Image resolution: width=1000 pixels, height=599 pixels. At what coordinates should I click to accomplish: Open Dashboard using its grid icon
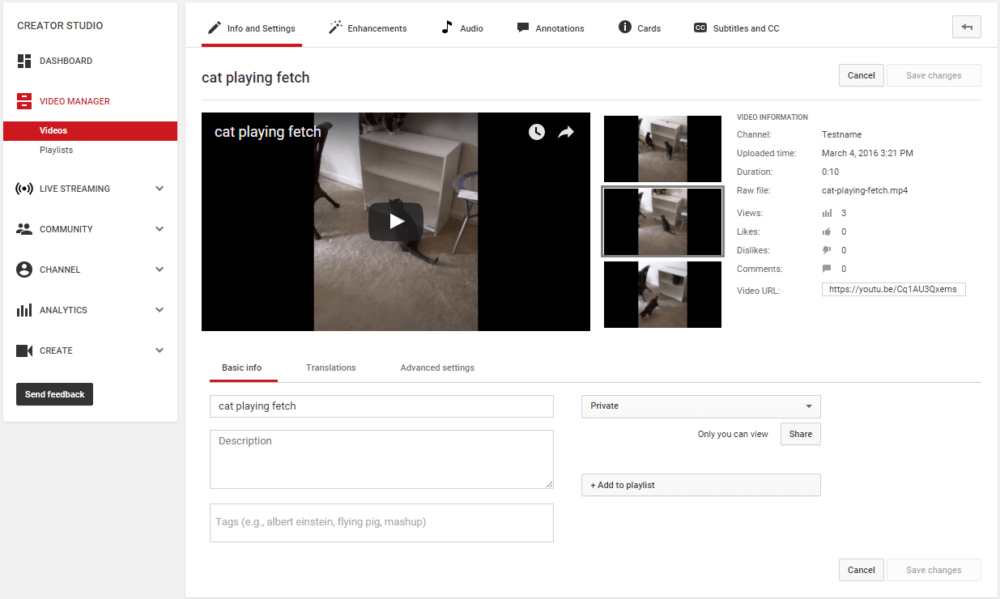pyautogui.click(x=23, y=61)
